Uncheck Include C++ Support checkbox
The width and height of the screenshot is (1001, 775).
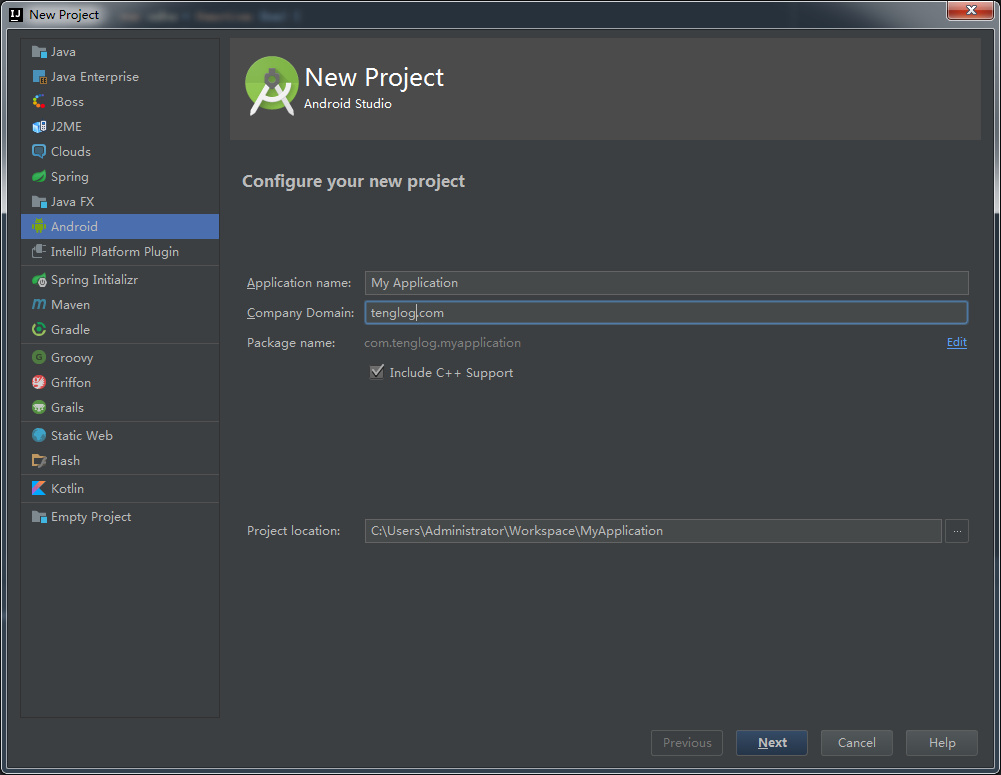[x=377, y=372]
